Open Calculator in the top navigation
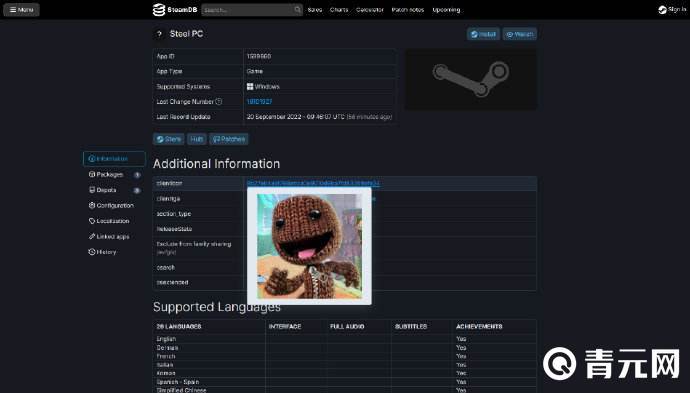This screenshot has width=690, height=393. click(370, 10)
